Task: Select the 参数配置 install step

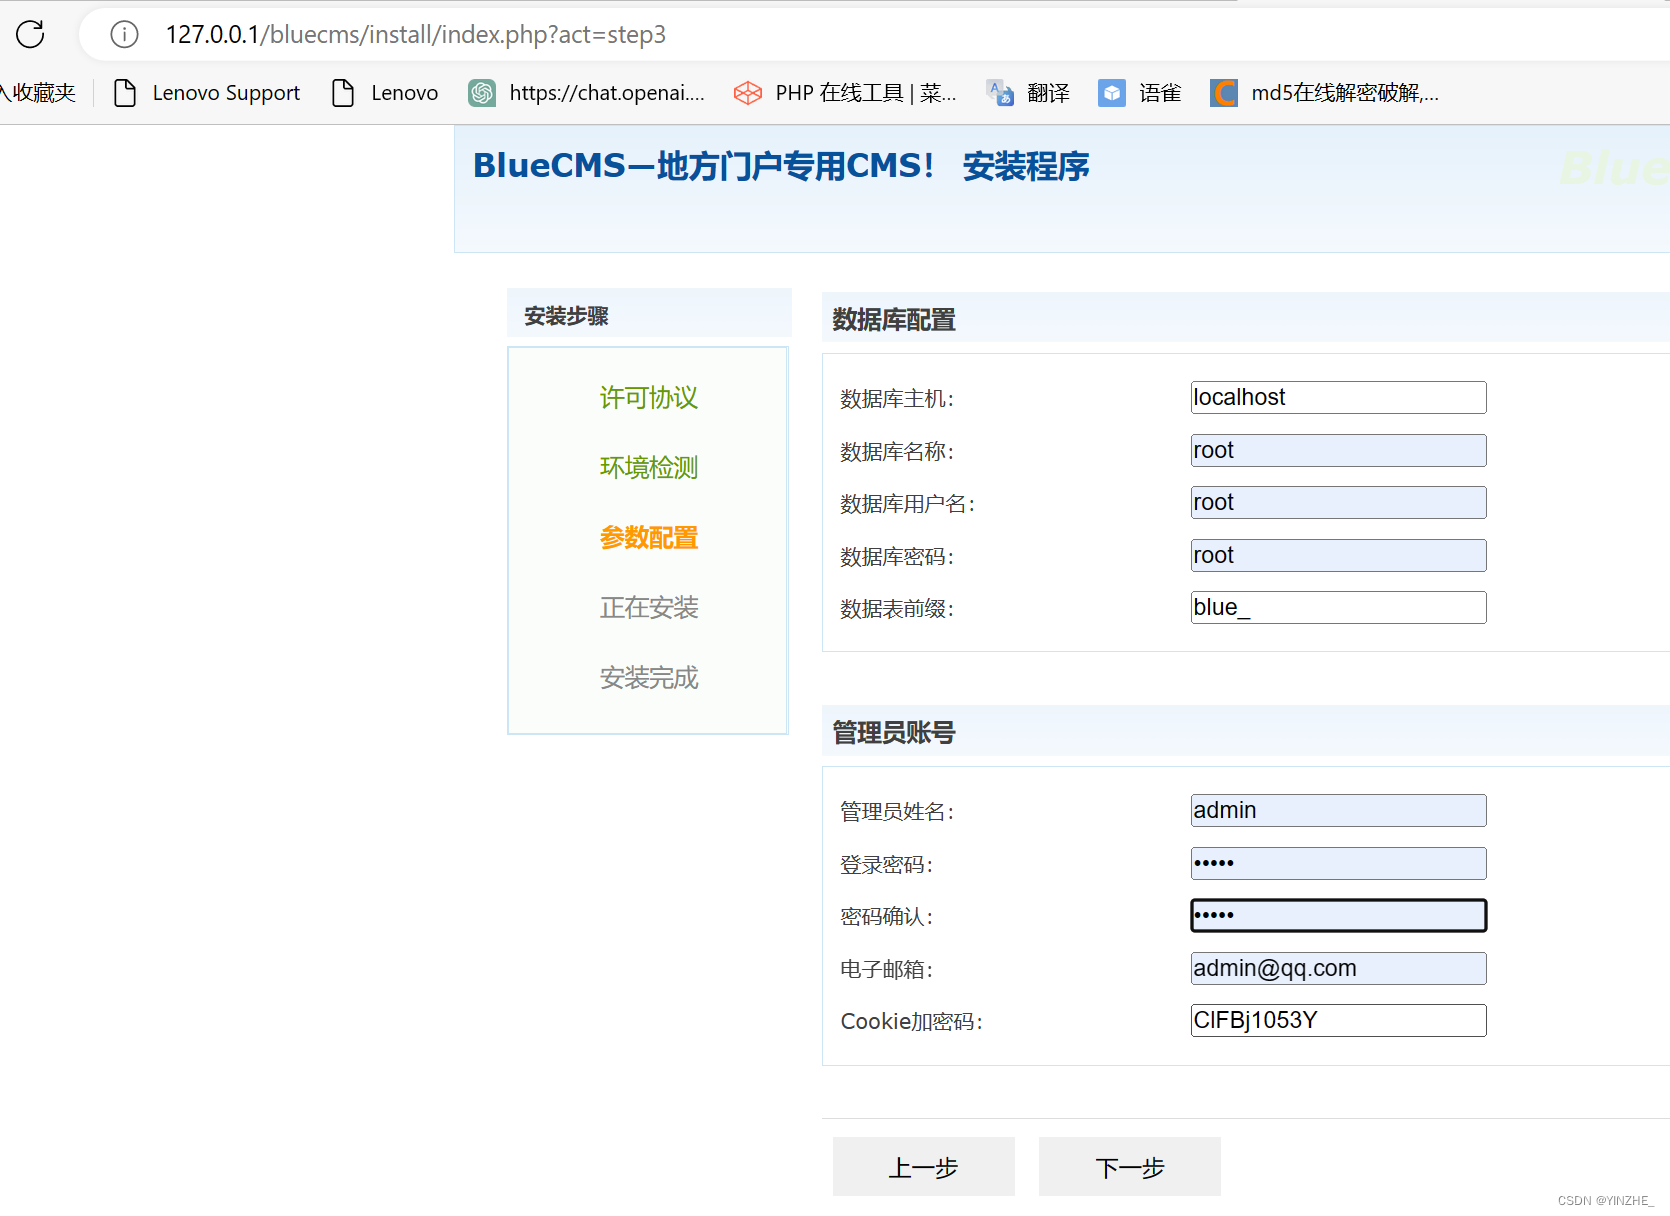Action: (648, 538)
